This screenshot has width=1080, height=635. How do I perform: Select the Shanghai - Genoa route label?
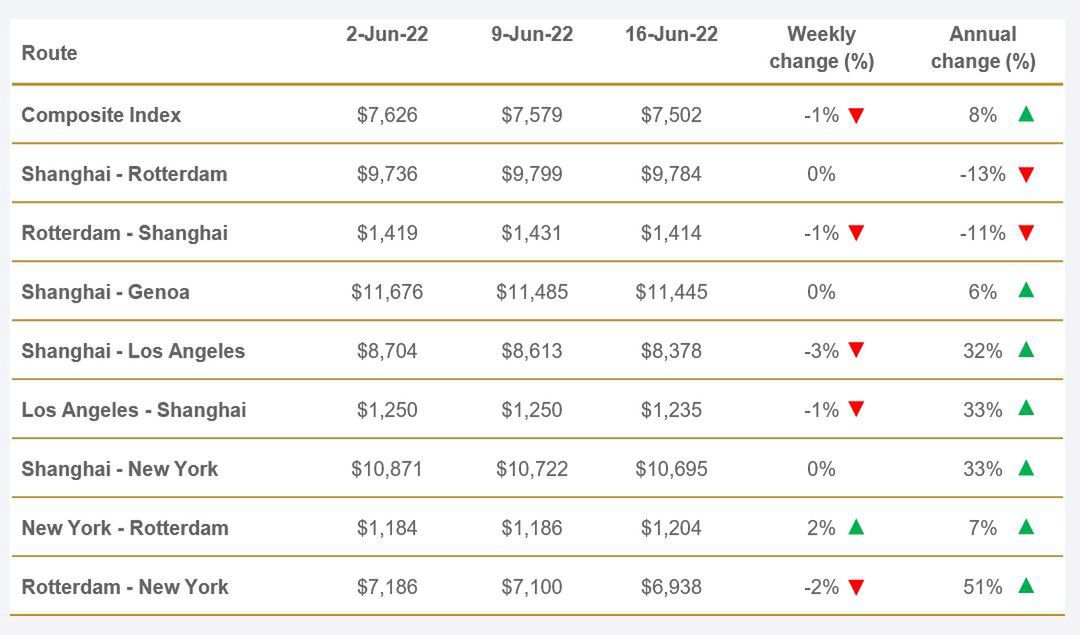tap(105, 292)
